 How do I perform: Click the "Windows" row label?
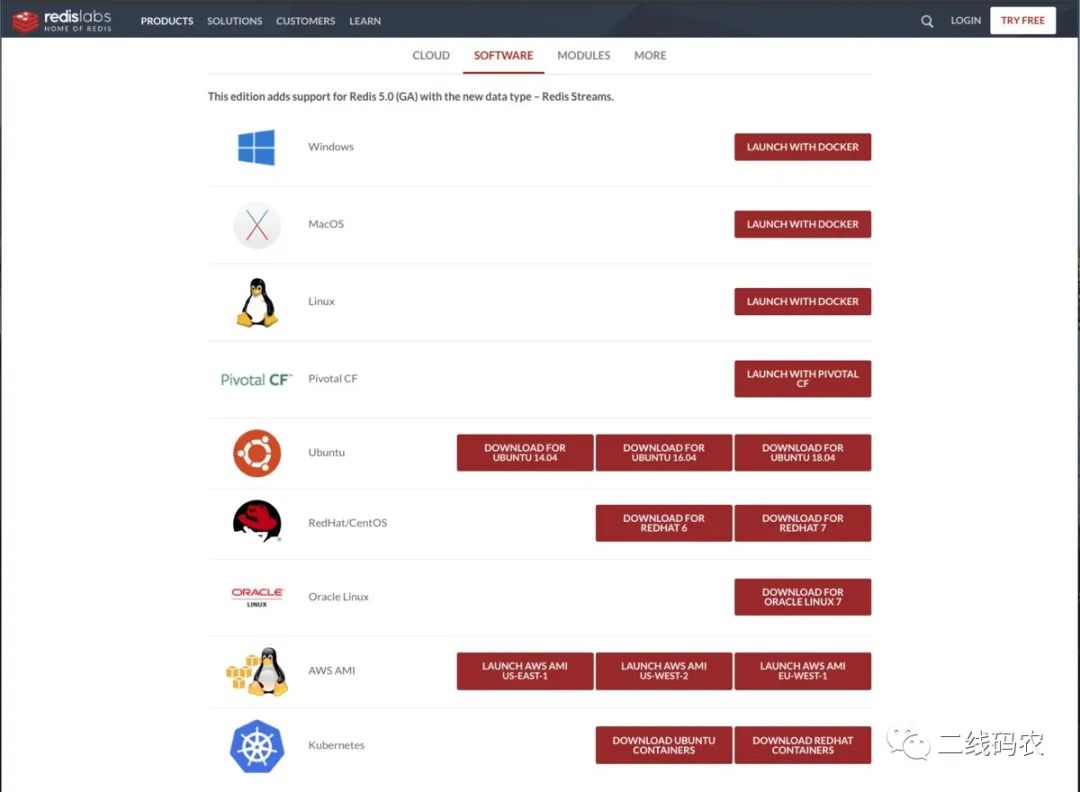pos(331,147)
